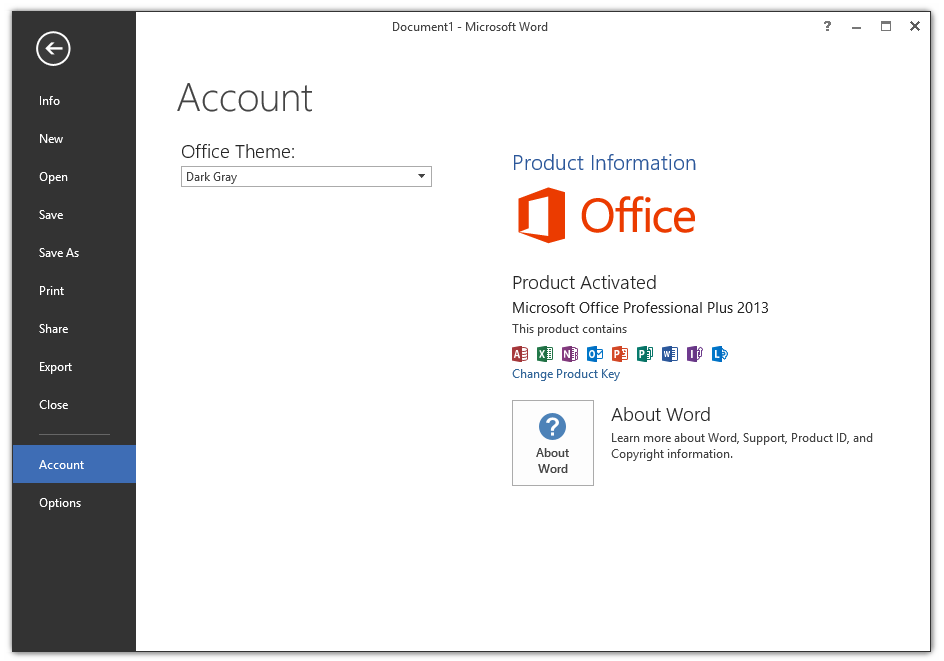Click the Lync product icon
The image size is (944, 661).
(x=720, y=354)
